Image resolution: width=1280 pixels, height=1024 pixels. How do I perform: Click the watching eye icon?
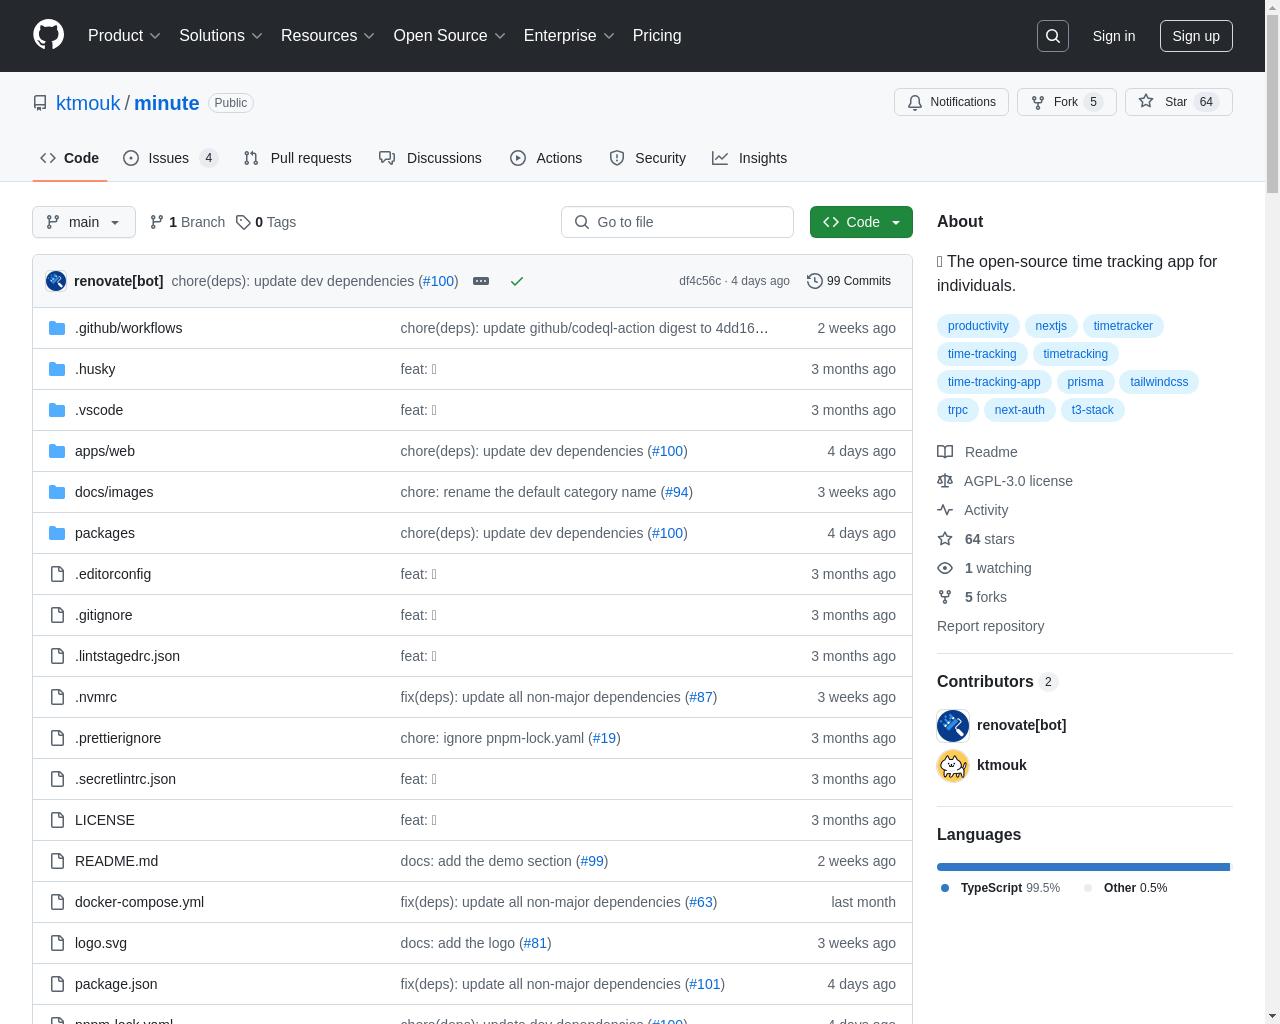pyautogui.click(x=945, y=568)
